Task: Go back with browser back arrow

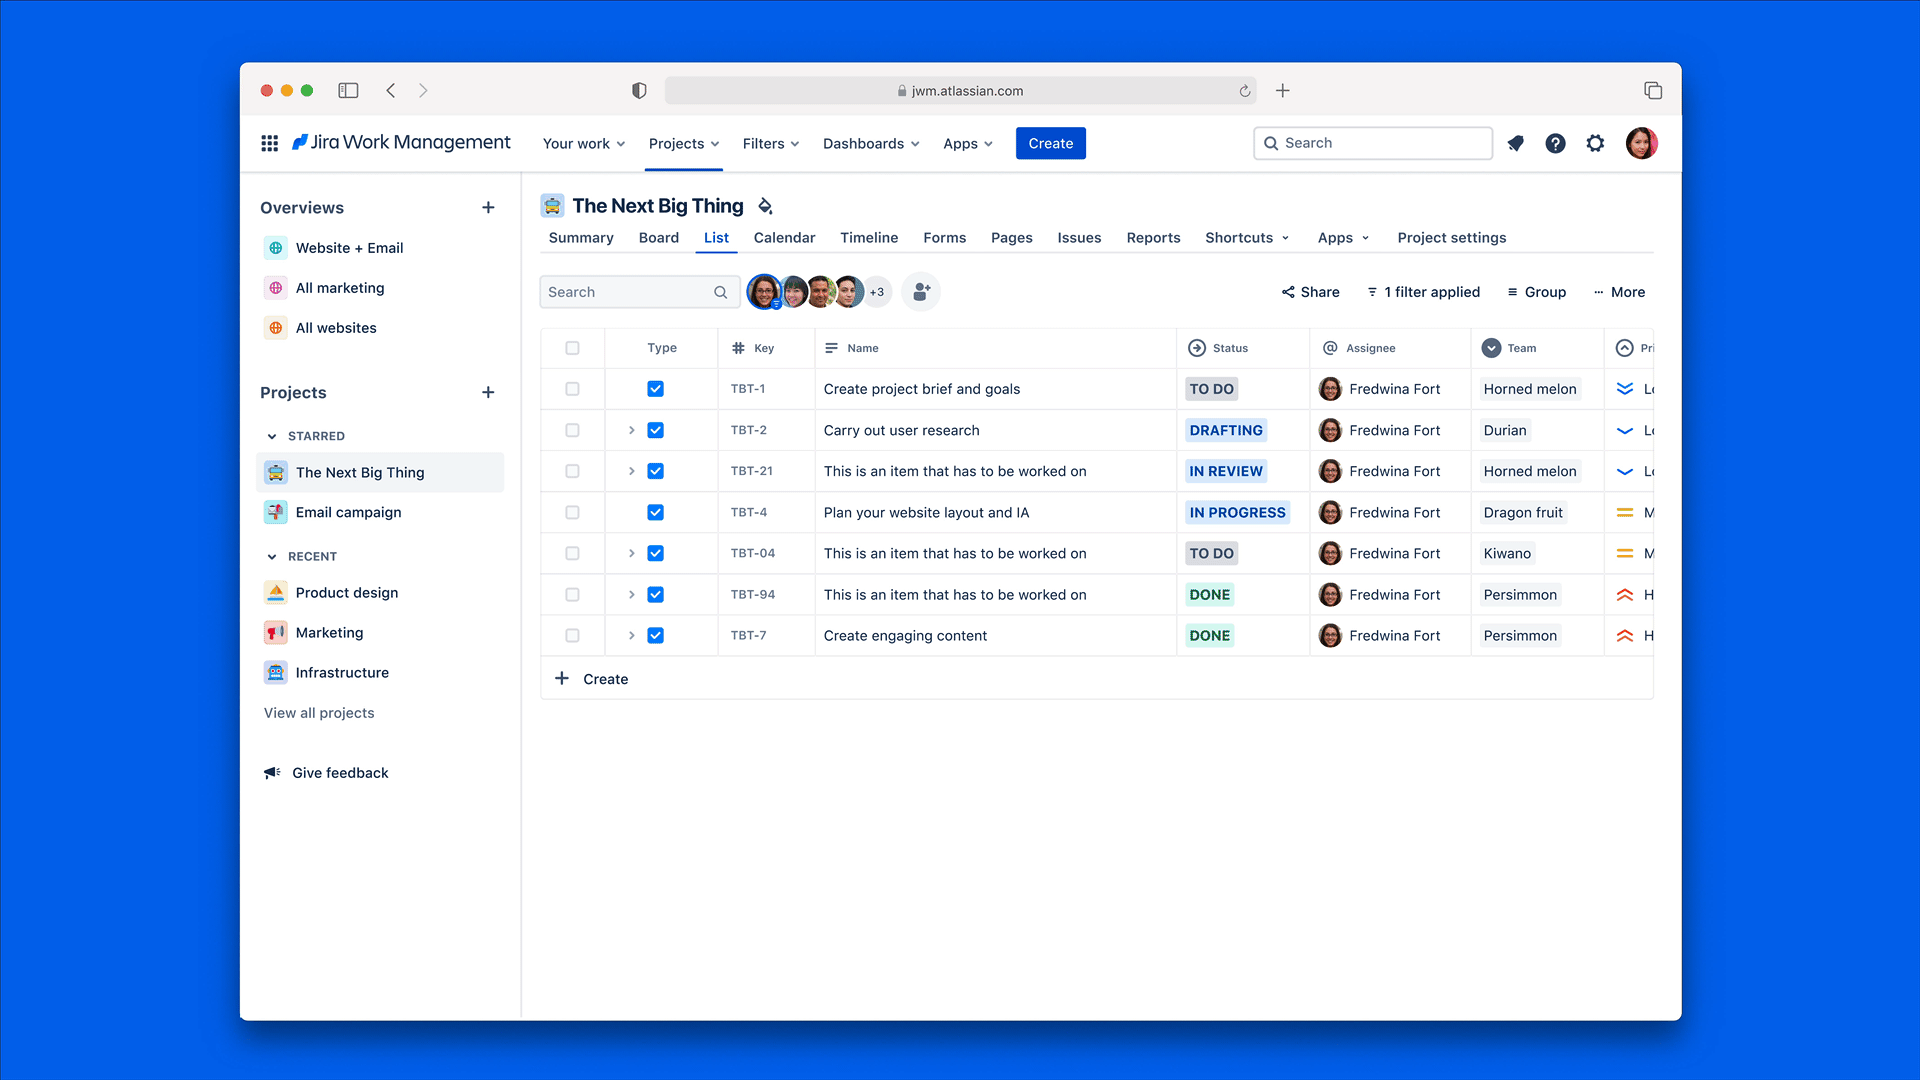Action: pos(391,90)
